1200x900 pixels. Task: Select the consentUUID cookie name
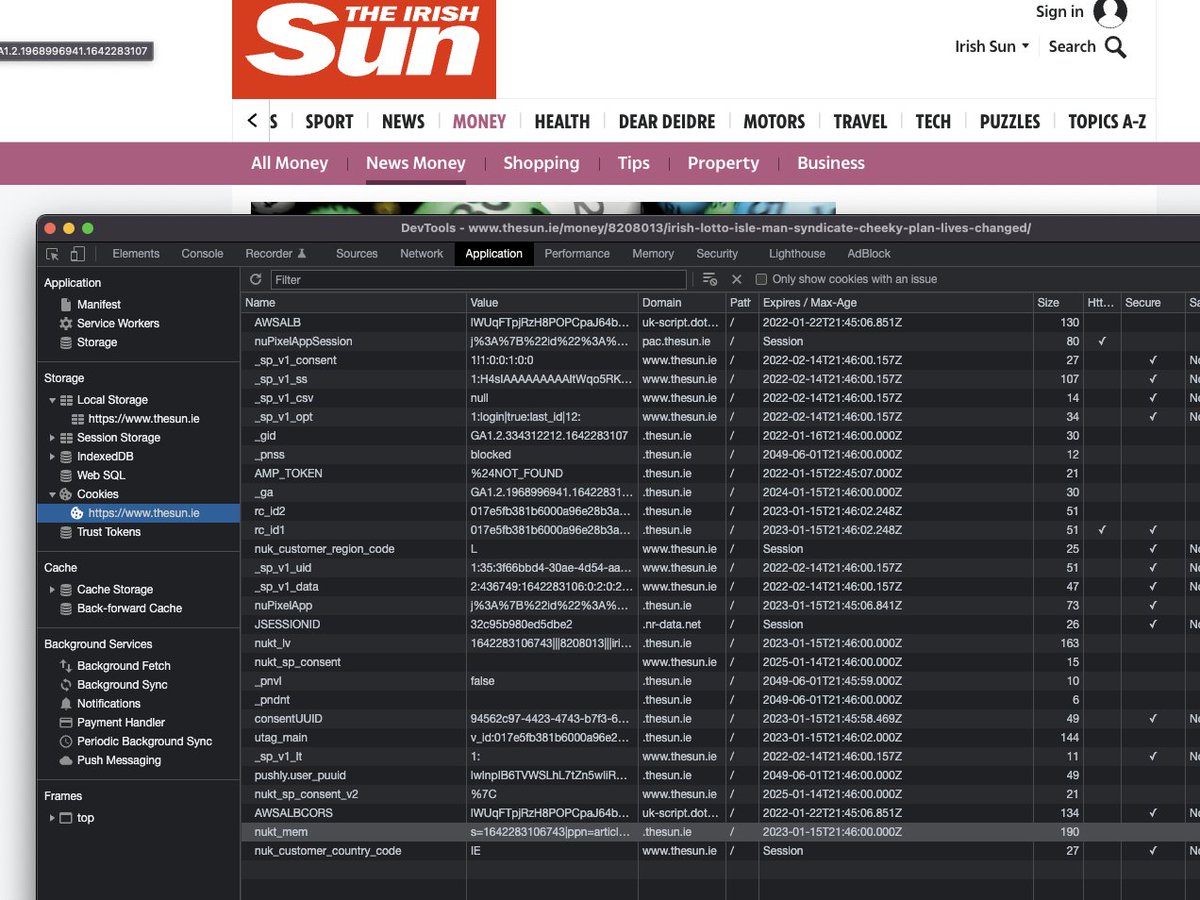click(288, 719)
